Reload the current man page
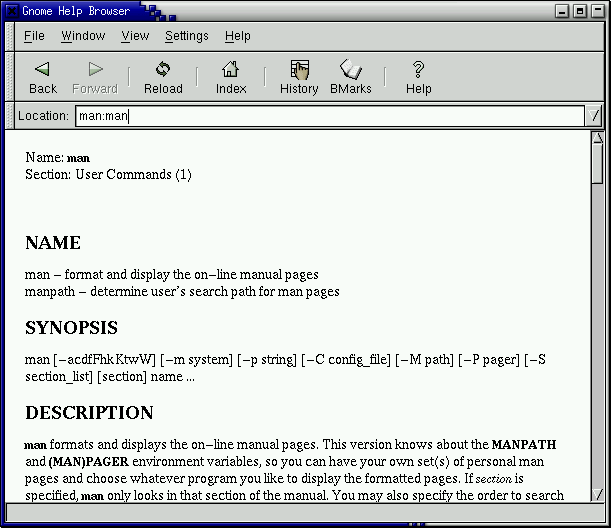 (x=163, y=77)
